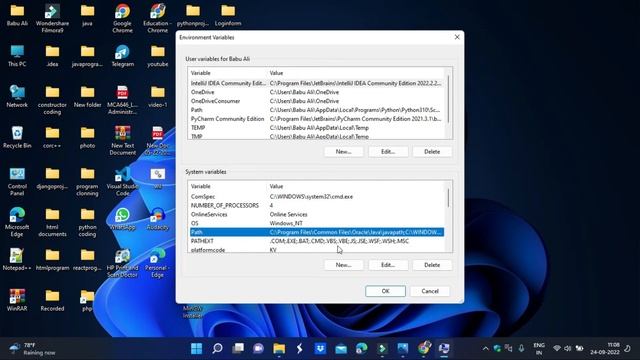Select the MCA646 PDF file on desktop
The height and width of the screenshot is (360, 640).
[x=122, y=100]
